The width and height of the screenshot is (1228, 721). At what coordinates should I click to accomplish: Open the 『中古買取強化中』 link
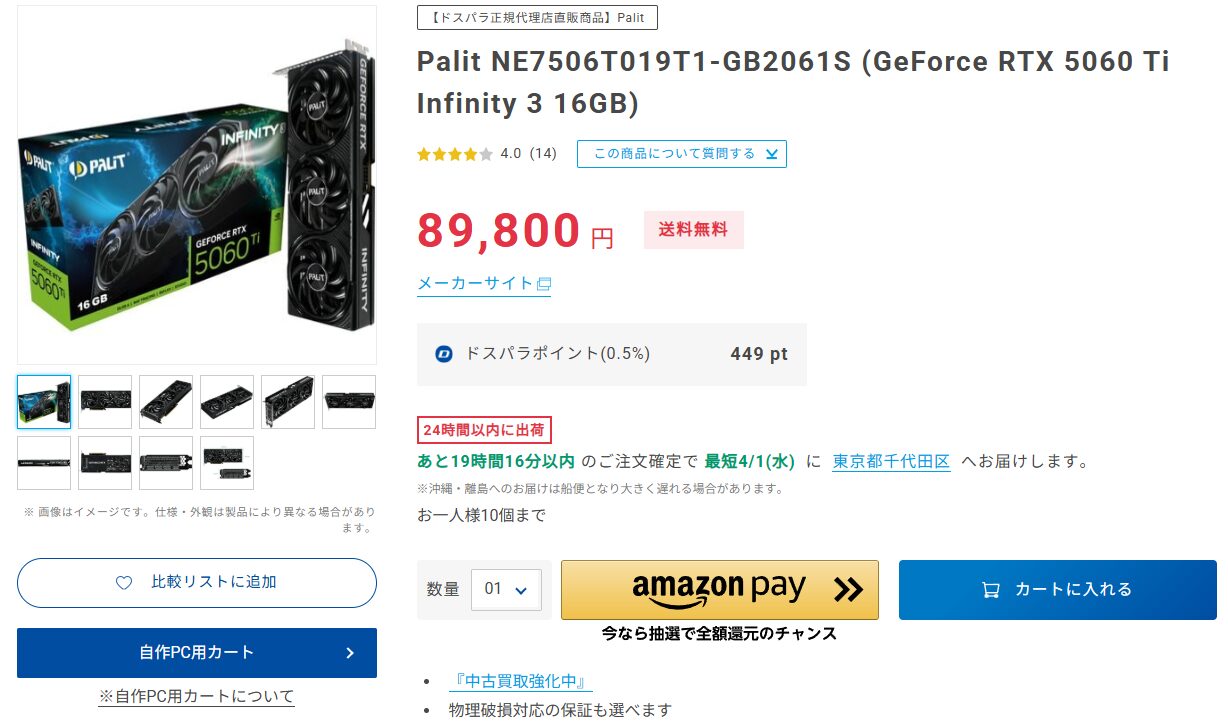pyautogui.click(x=520, y=682)
